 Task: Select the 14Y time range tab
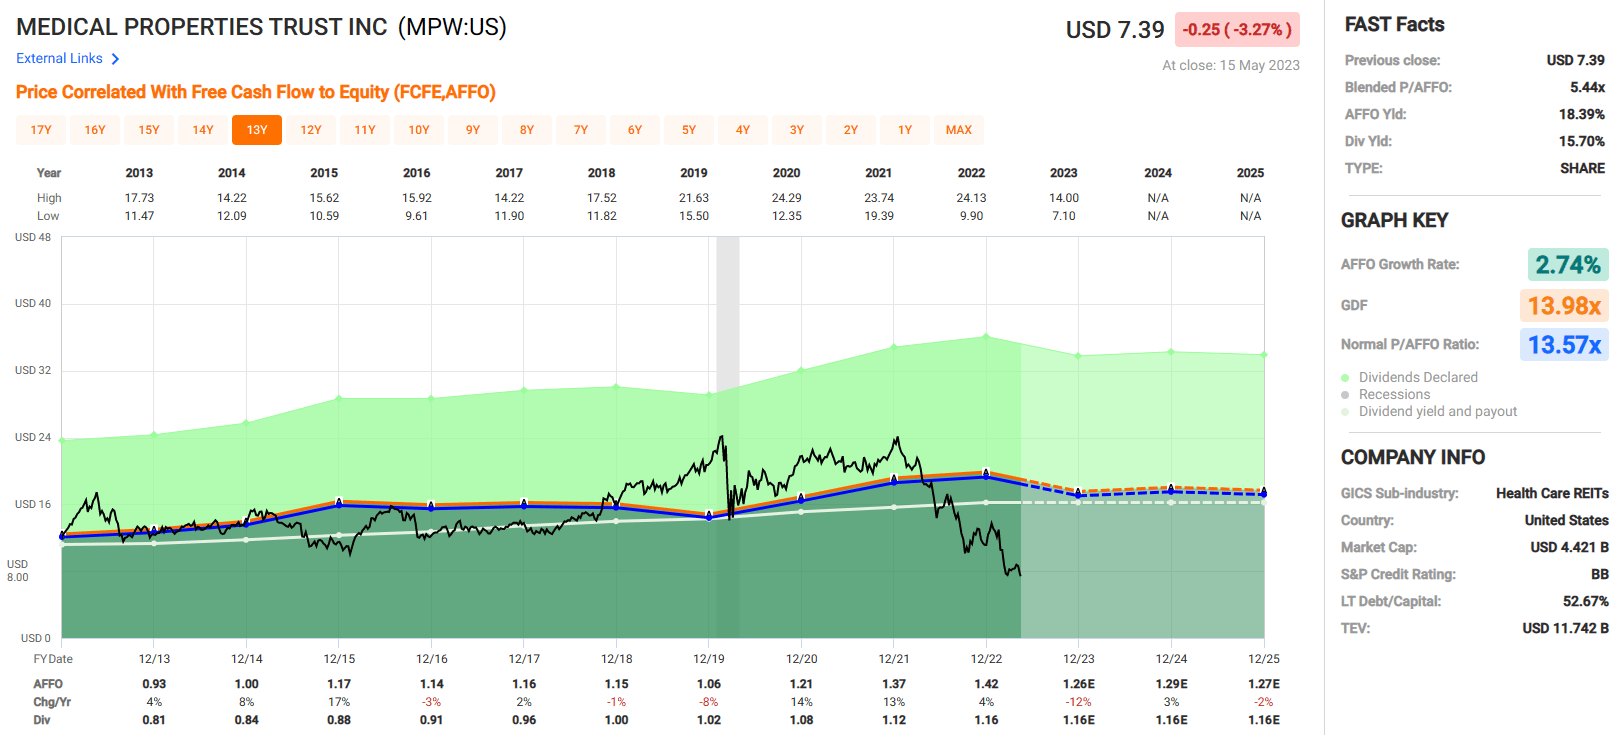tap(203, 130)
